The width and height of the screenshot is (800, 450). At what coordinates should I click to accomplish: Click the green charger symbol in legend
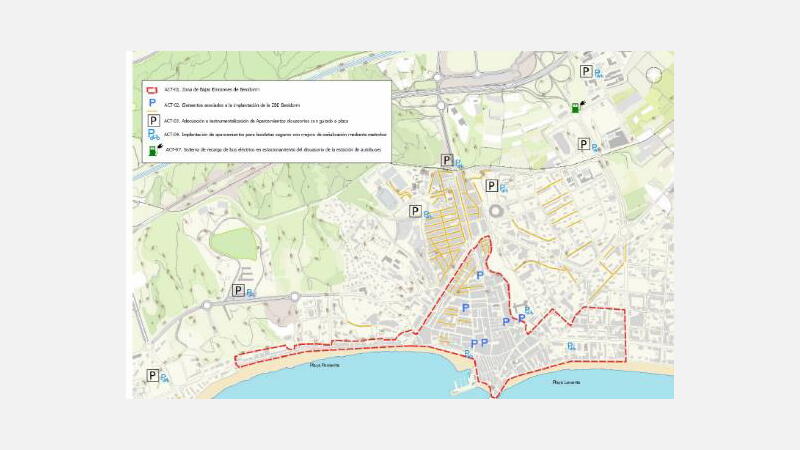(x=155, y=149)
